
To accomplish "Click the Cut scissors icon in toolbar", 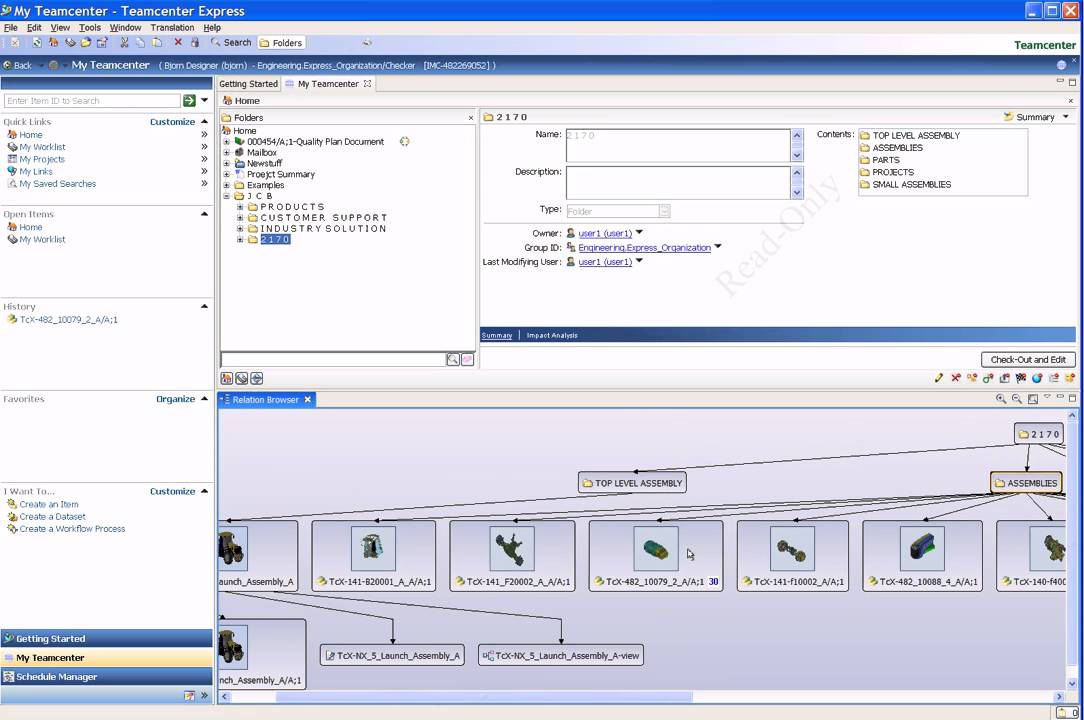I will pyautogui.click(x=124, y=42).
